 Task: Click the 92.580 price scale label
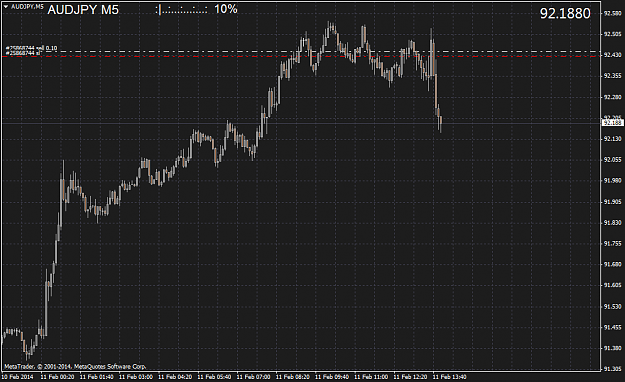click(x=612, y=14)
